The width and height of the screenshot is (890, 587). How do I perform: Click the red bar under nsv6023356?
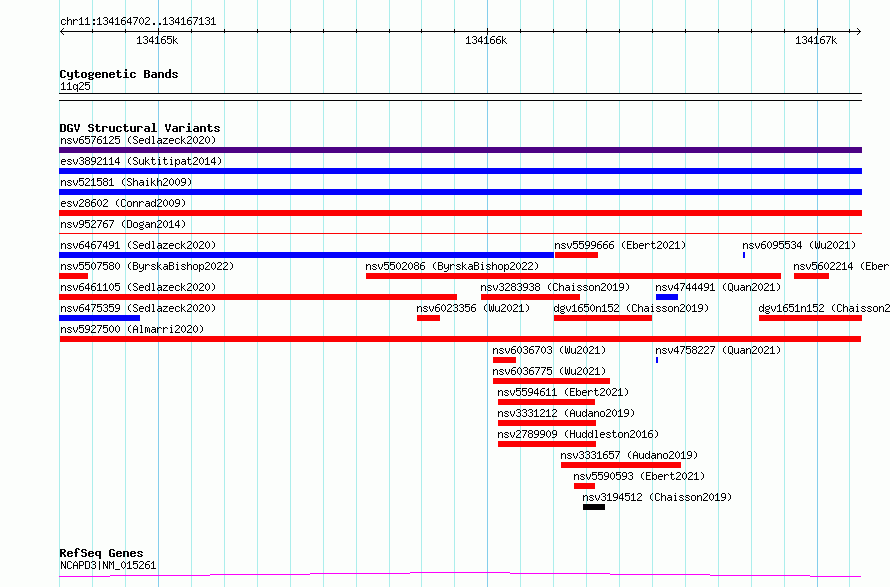tap(429, 318)
